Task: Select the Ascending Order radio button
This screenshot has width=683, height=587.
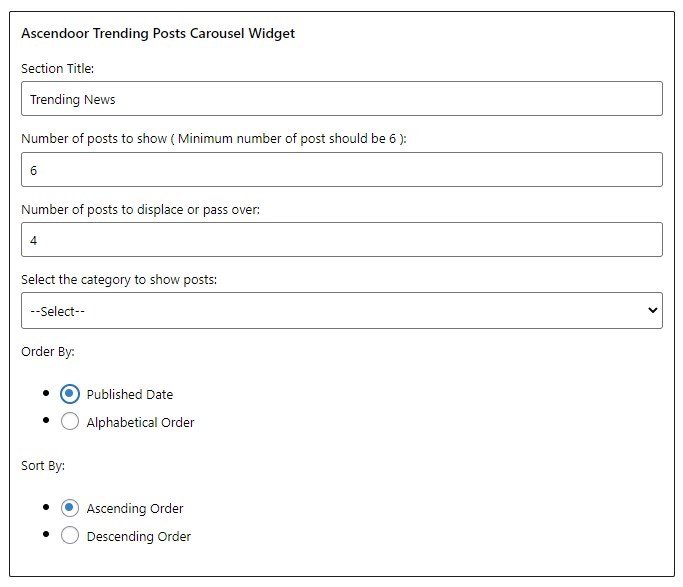Action: (x=70, y=508)
